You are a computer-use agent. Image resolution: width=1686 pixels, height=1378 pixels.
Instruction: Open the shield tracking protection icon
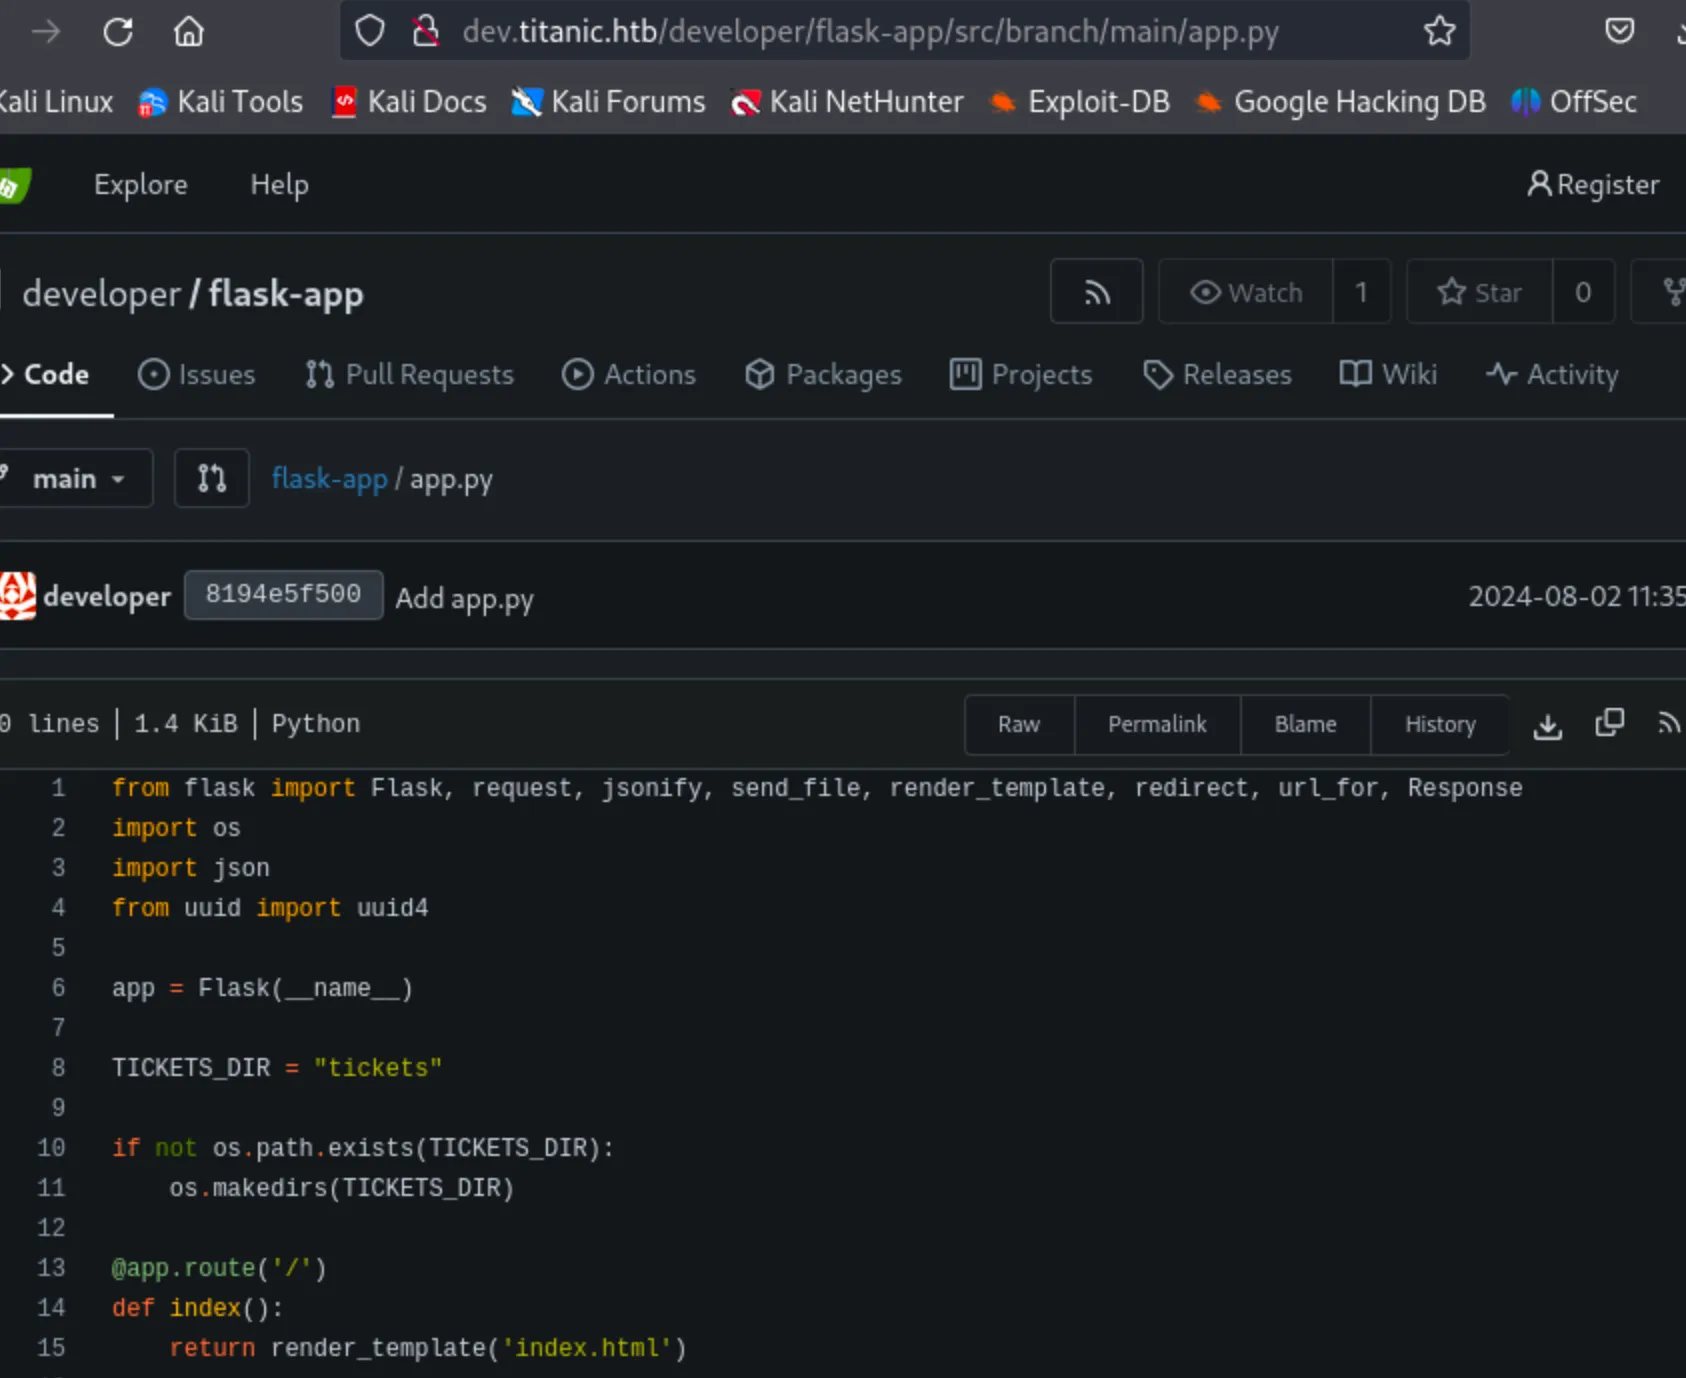(370, 31)
